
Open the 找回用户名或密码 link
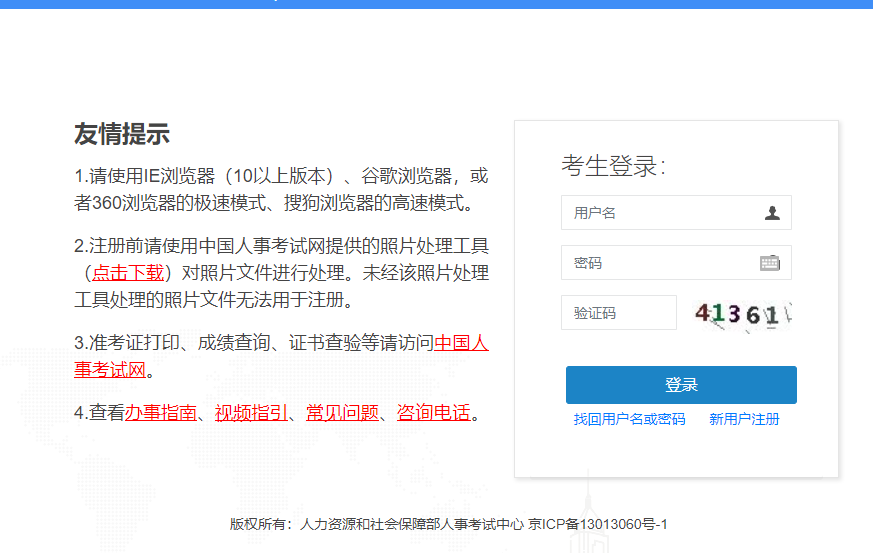point(630,420)
